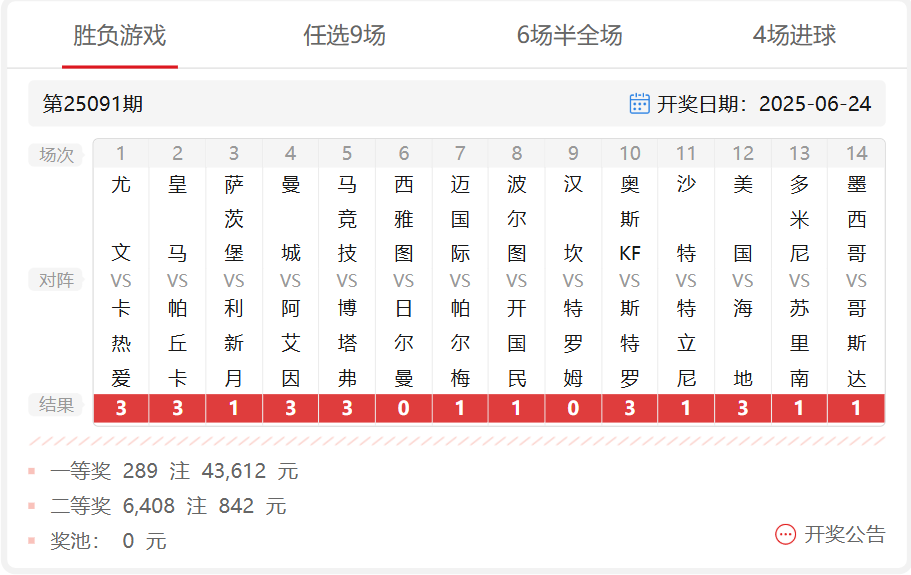911x575 pixels.
Task: Select match number 7 header
Action: point(460,153)
